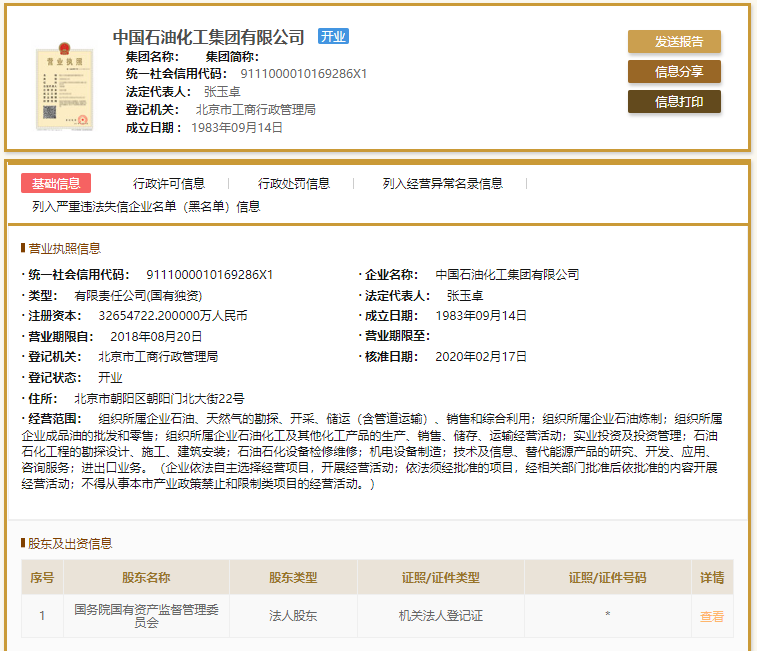Click the 法人股东 cell
Screen dimensions: 757x651
[x=293, y=616]
